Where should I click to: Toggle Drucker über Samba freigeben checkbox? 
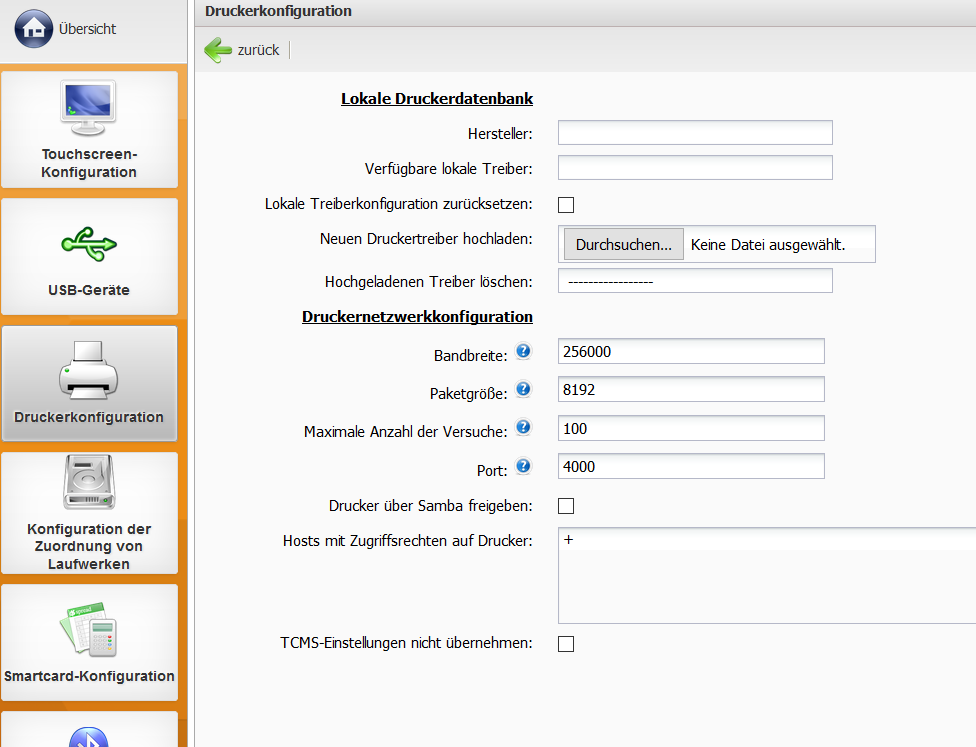click(566, 506)
